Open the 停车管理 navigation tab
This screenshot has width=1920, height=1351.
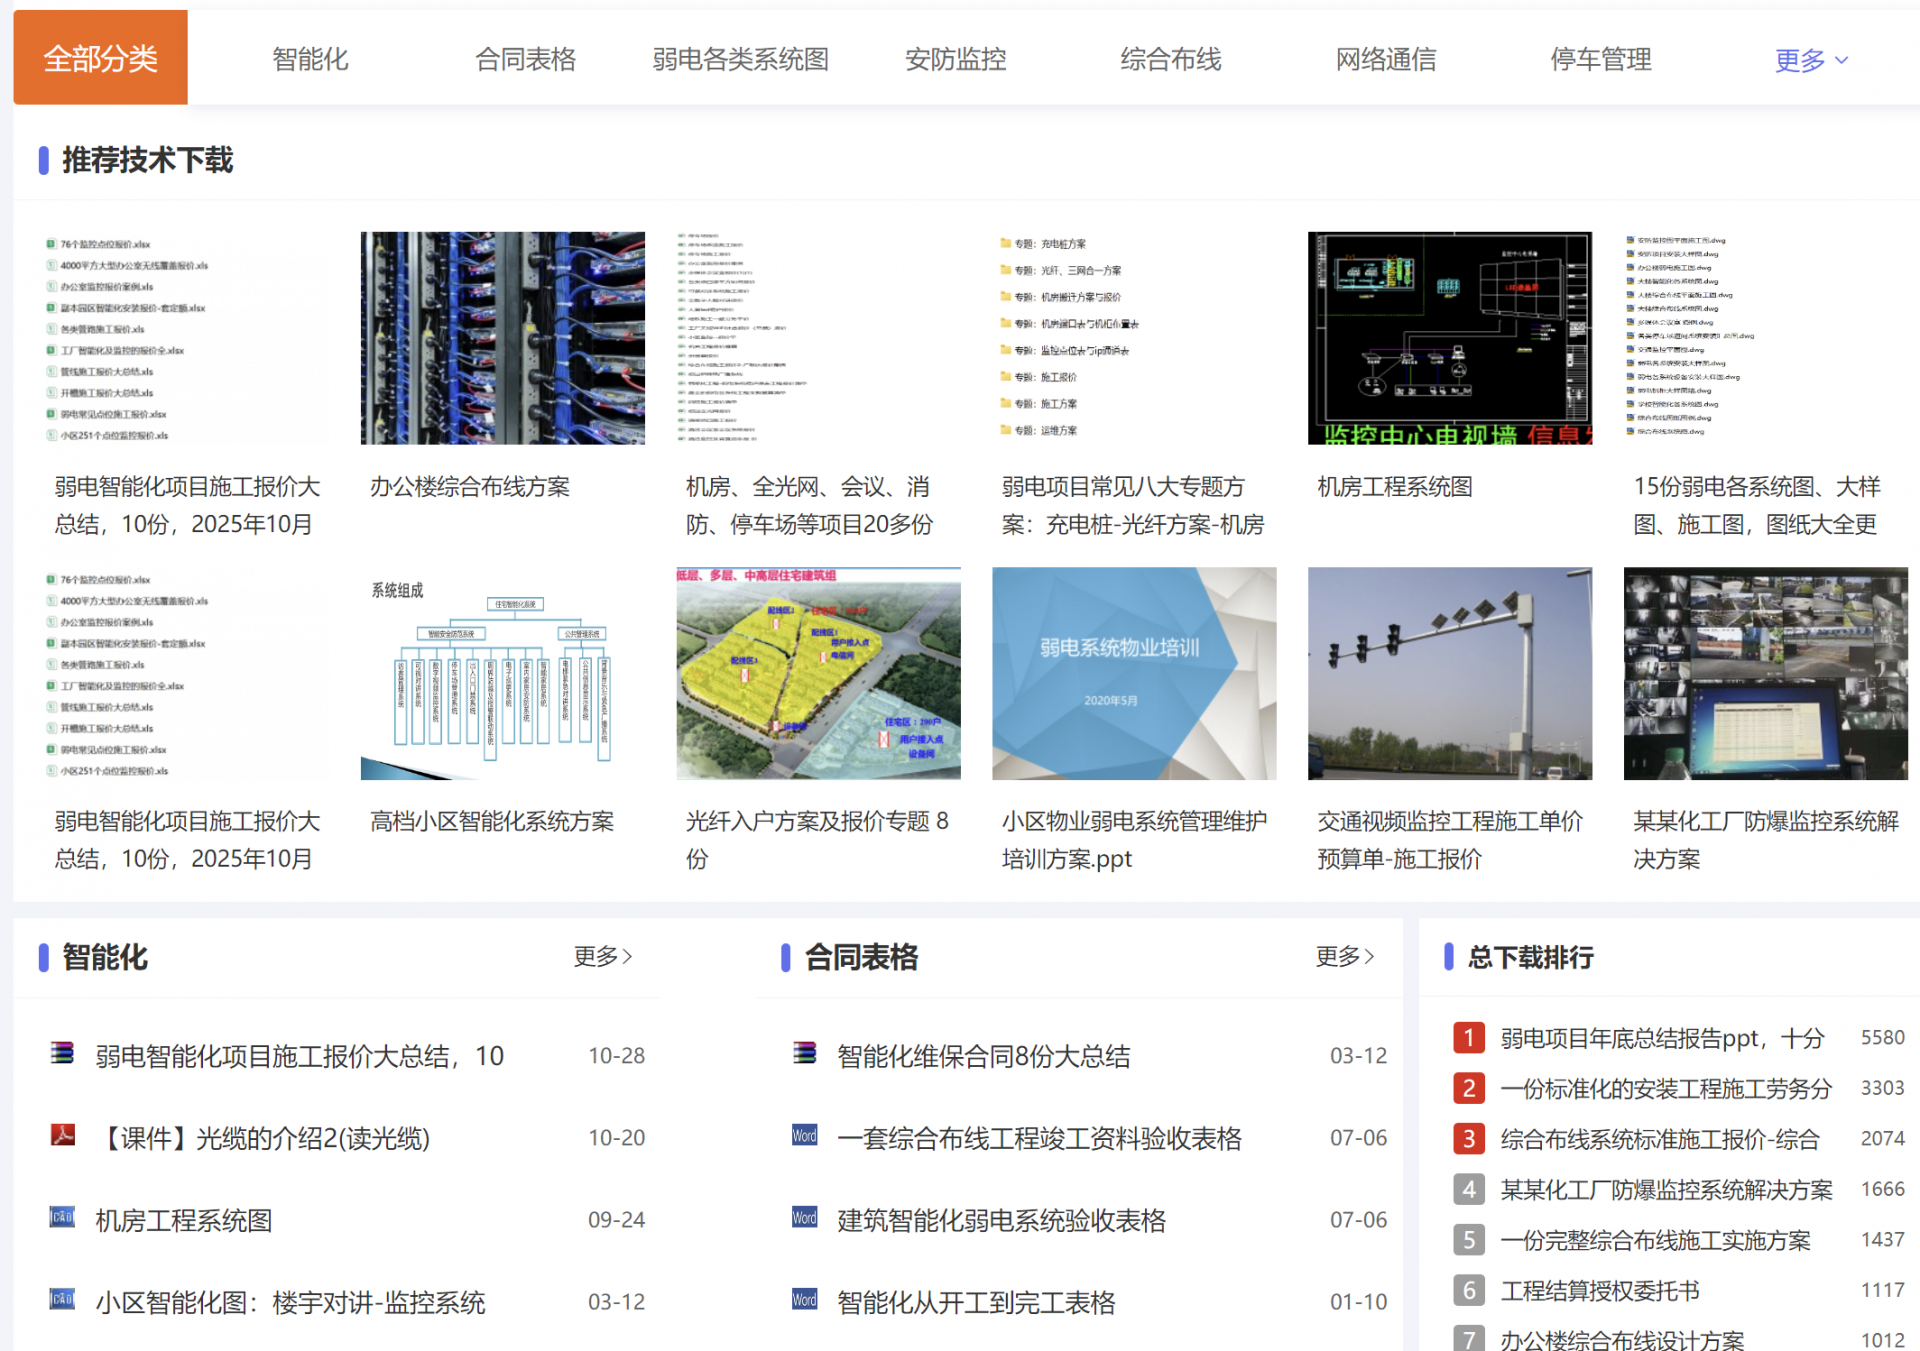[x=1600, y=59]
